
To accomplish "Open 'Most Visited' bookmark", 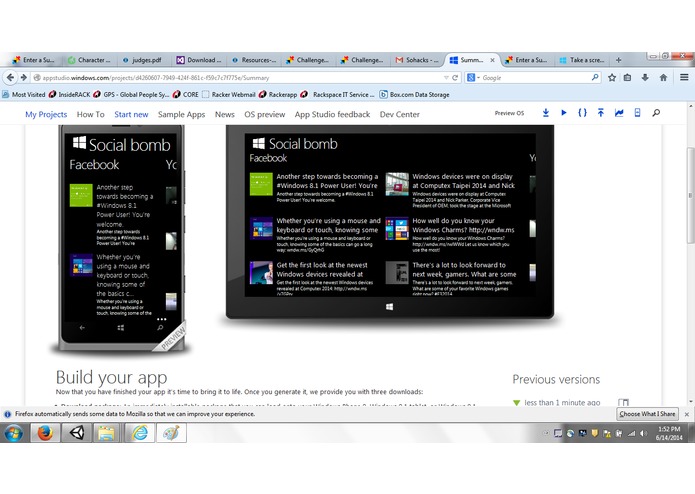I will click(24, 94).
